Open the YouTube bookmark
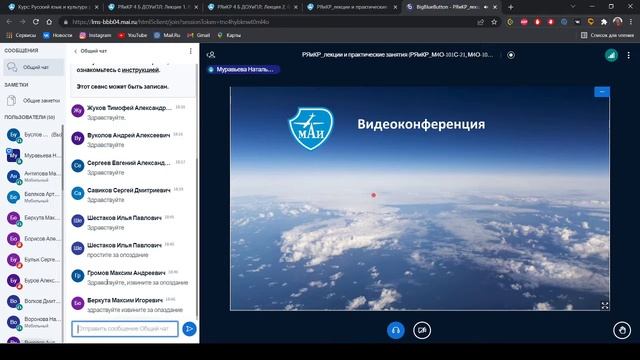 coord(132,36)
